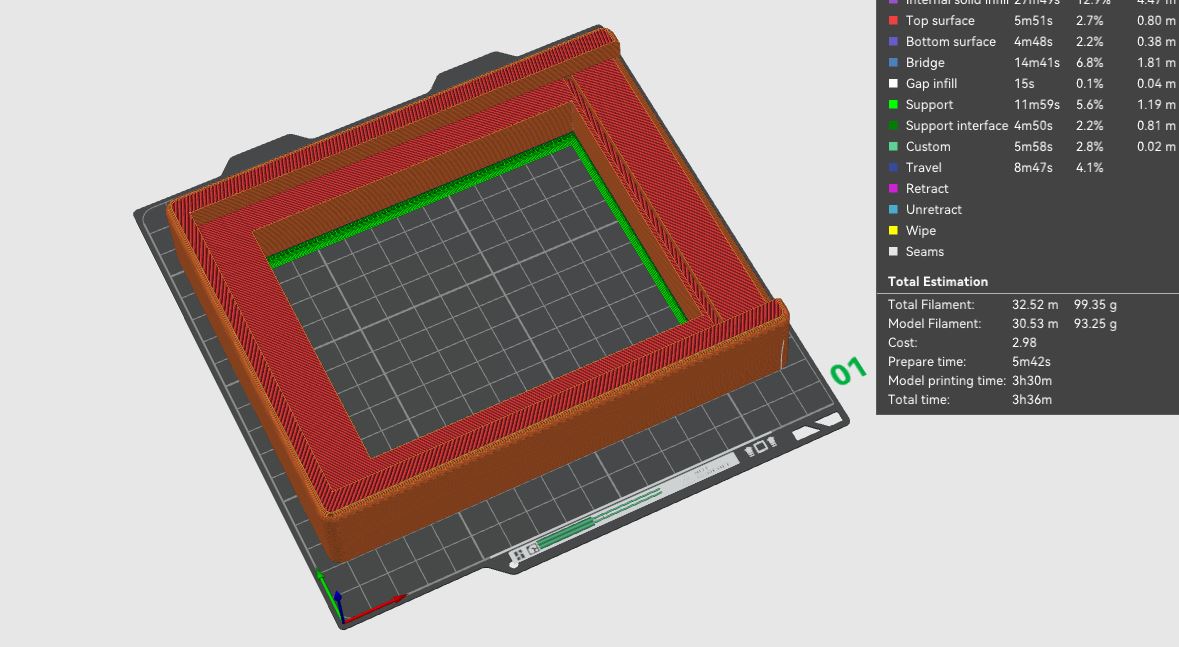The width and height of the screenshot is (1179, 647).
Task: Click the white Gap infill swatch
Action: pos(893,84)
